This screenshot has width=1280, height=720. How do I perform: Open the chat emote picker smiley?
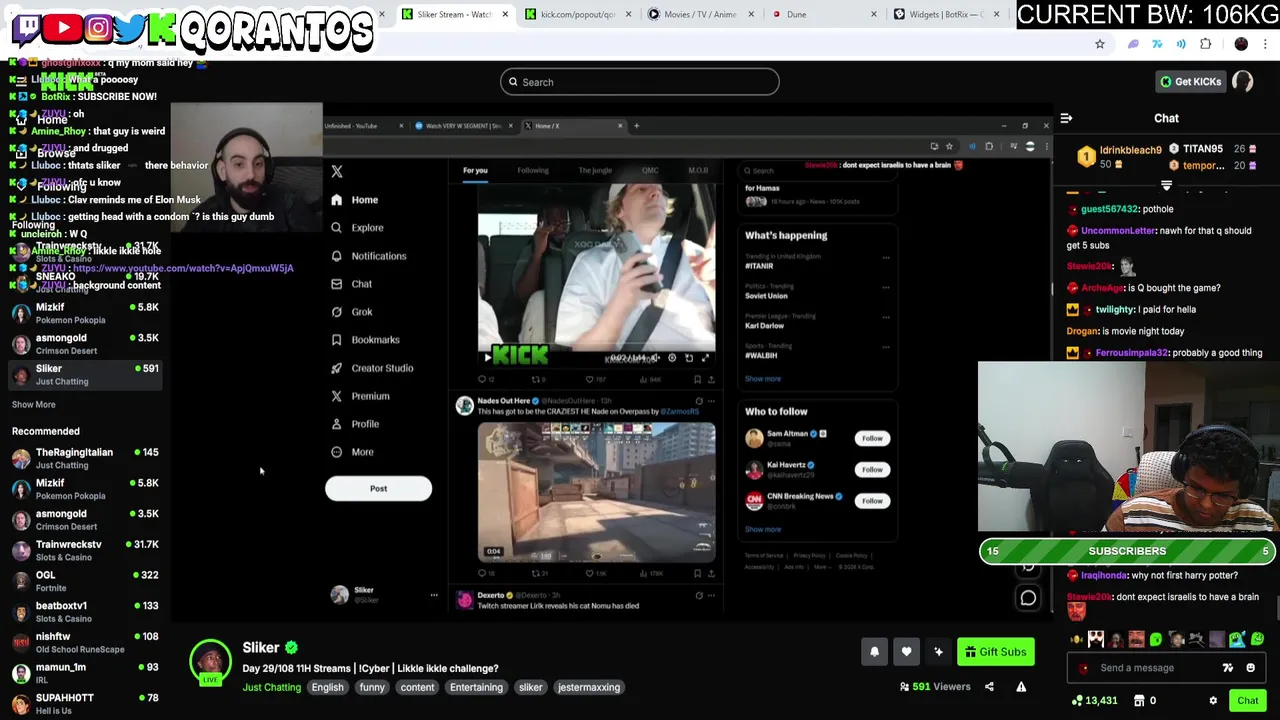[x=1250, y=668]
